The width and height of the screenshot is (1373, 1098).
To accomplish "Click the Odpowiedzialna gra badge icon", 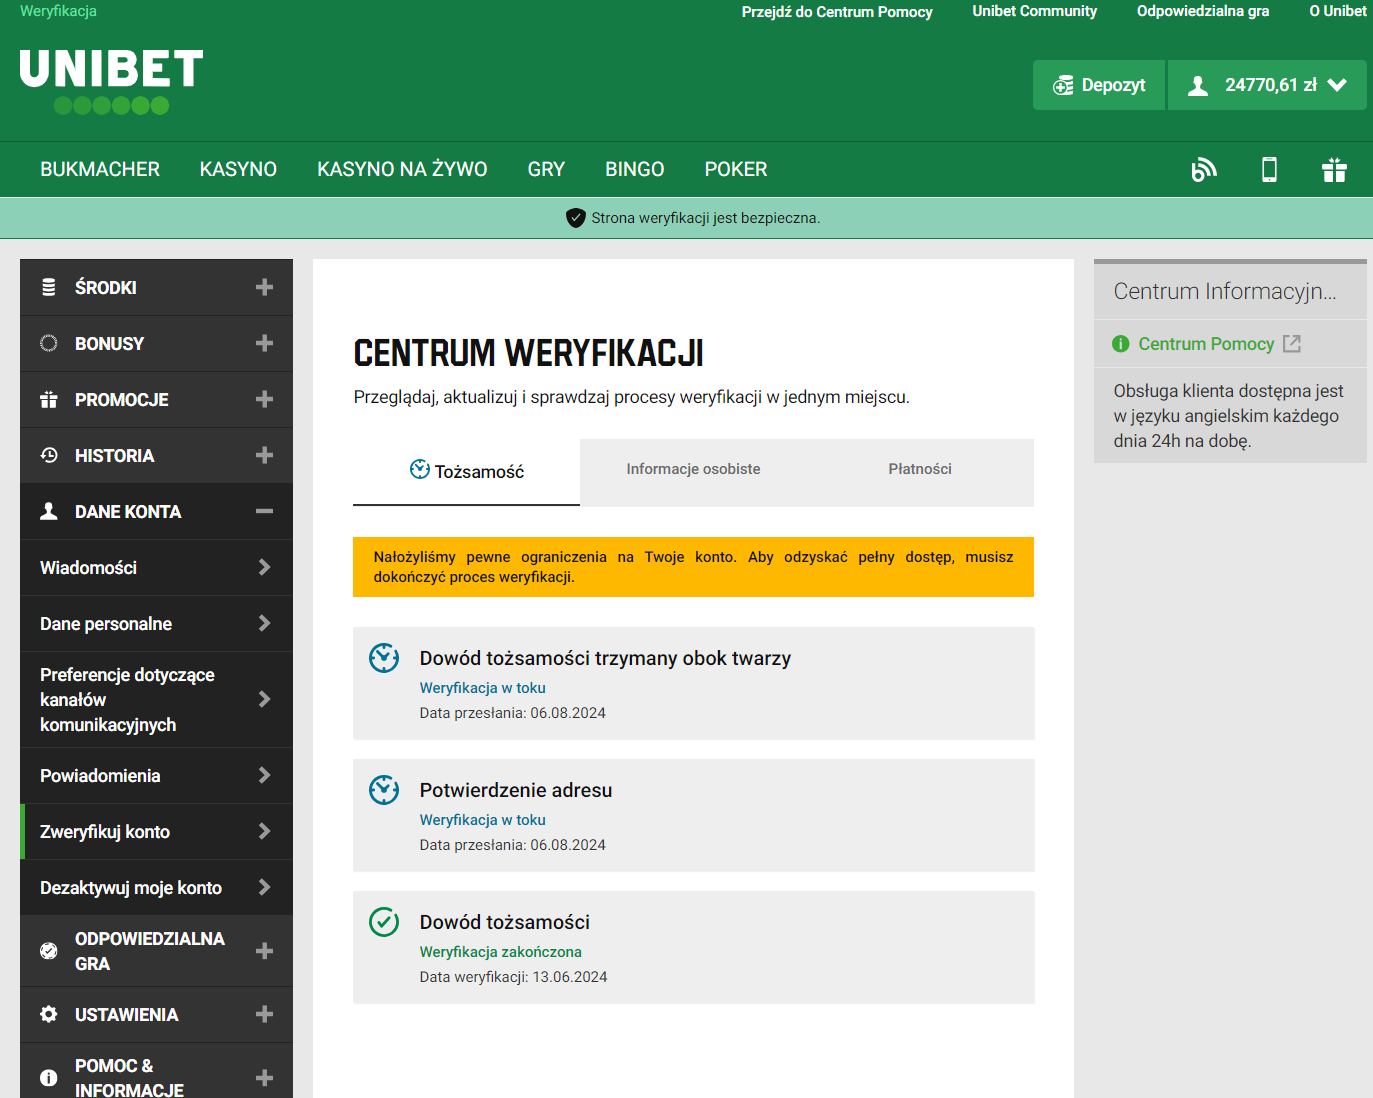I will 48,951.
